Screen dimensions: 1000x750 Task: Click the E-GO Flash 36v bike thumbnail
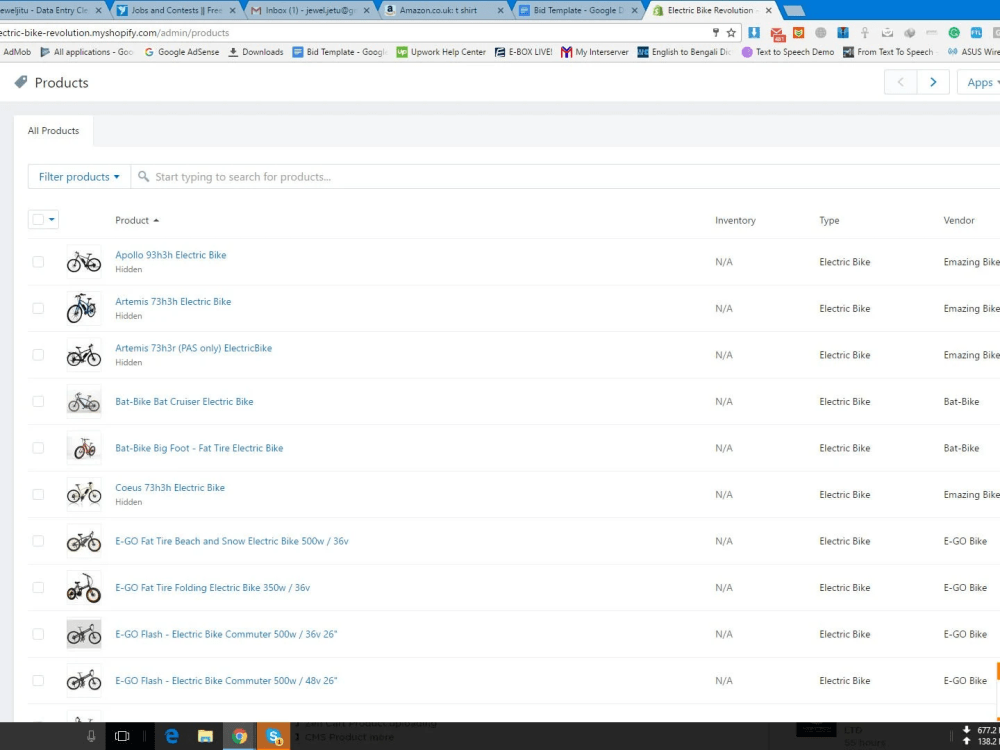coord(84,634)
